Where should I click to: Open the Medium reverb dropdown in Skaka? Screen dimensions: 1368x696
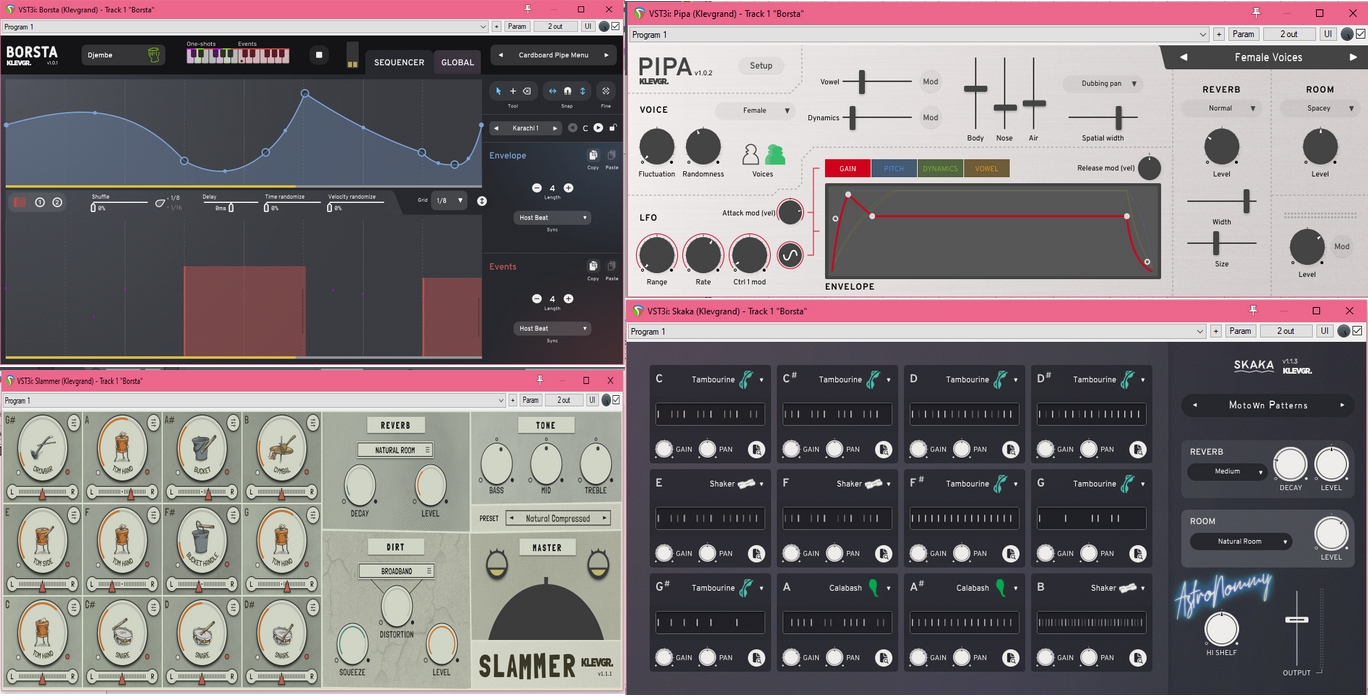[x=1227, y=471]
